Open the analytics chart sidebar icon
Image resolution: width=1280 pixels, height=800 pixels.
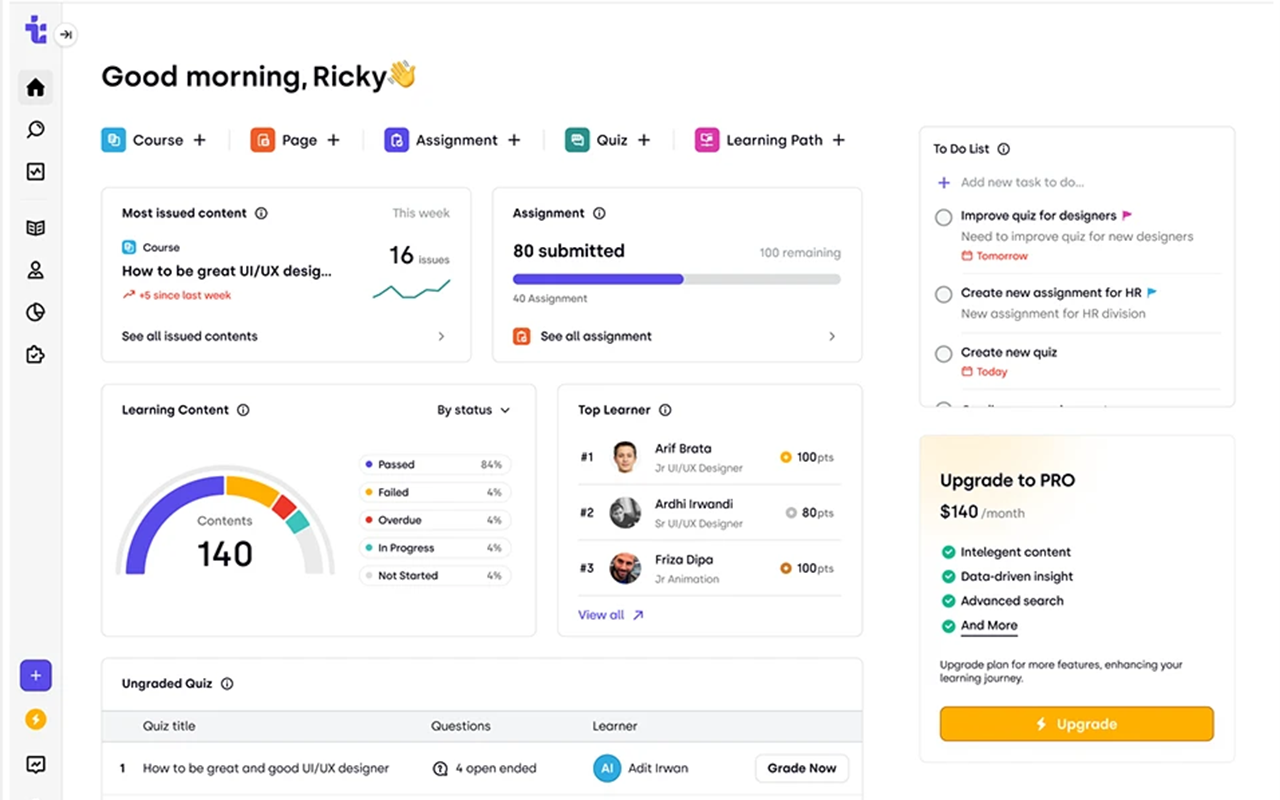click(36, 172)
